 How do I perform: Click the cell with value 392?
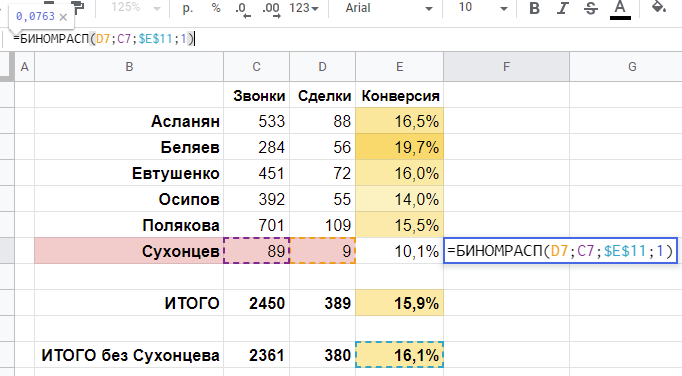click(257, 199)
